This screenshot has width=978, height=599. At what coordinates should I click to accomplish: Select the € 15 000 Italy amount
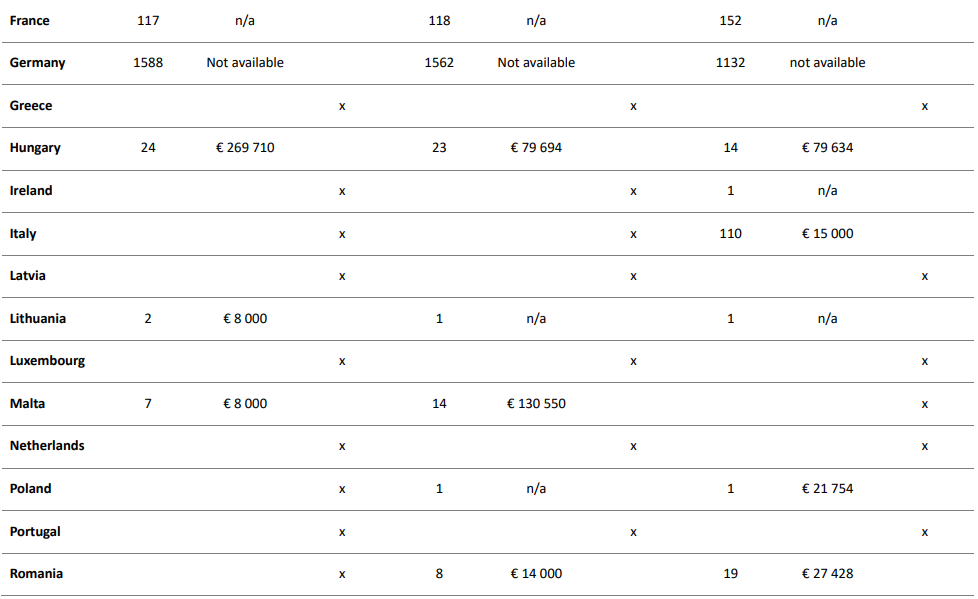click(827, 234)
